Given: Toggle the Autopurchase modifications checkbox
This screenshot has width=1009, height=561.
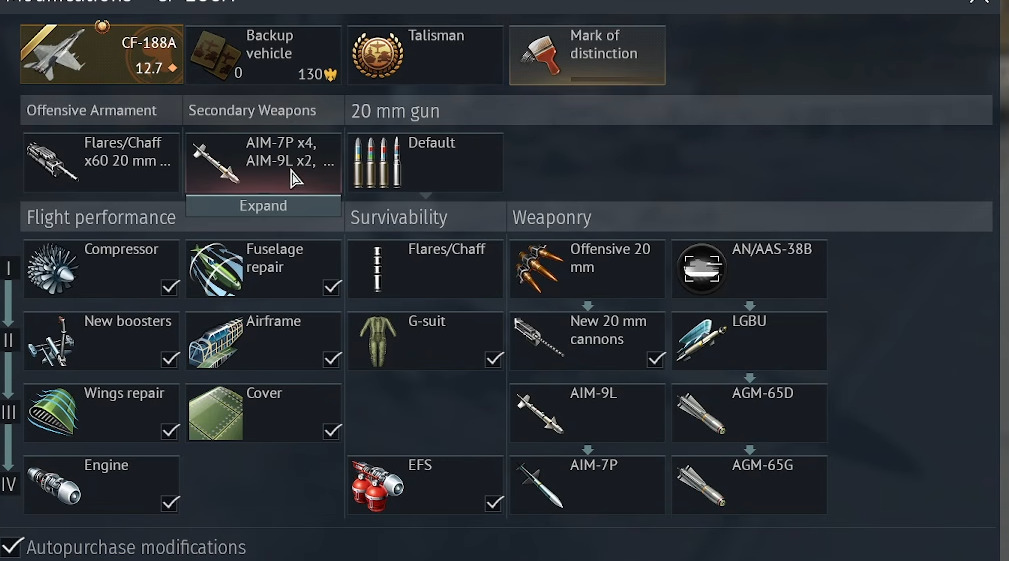Looking at the screenshot, I should coord(12,547).
